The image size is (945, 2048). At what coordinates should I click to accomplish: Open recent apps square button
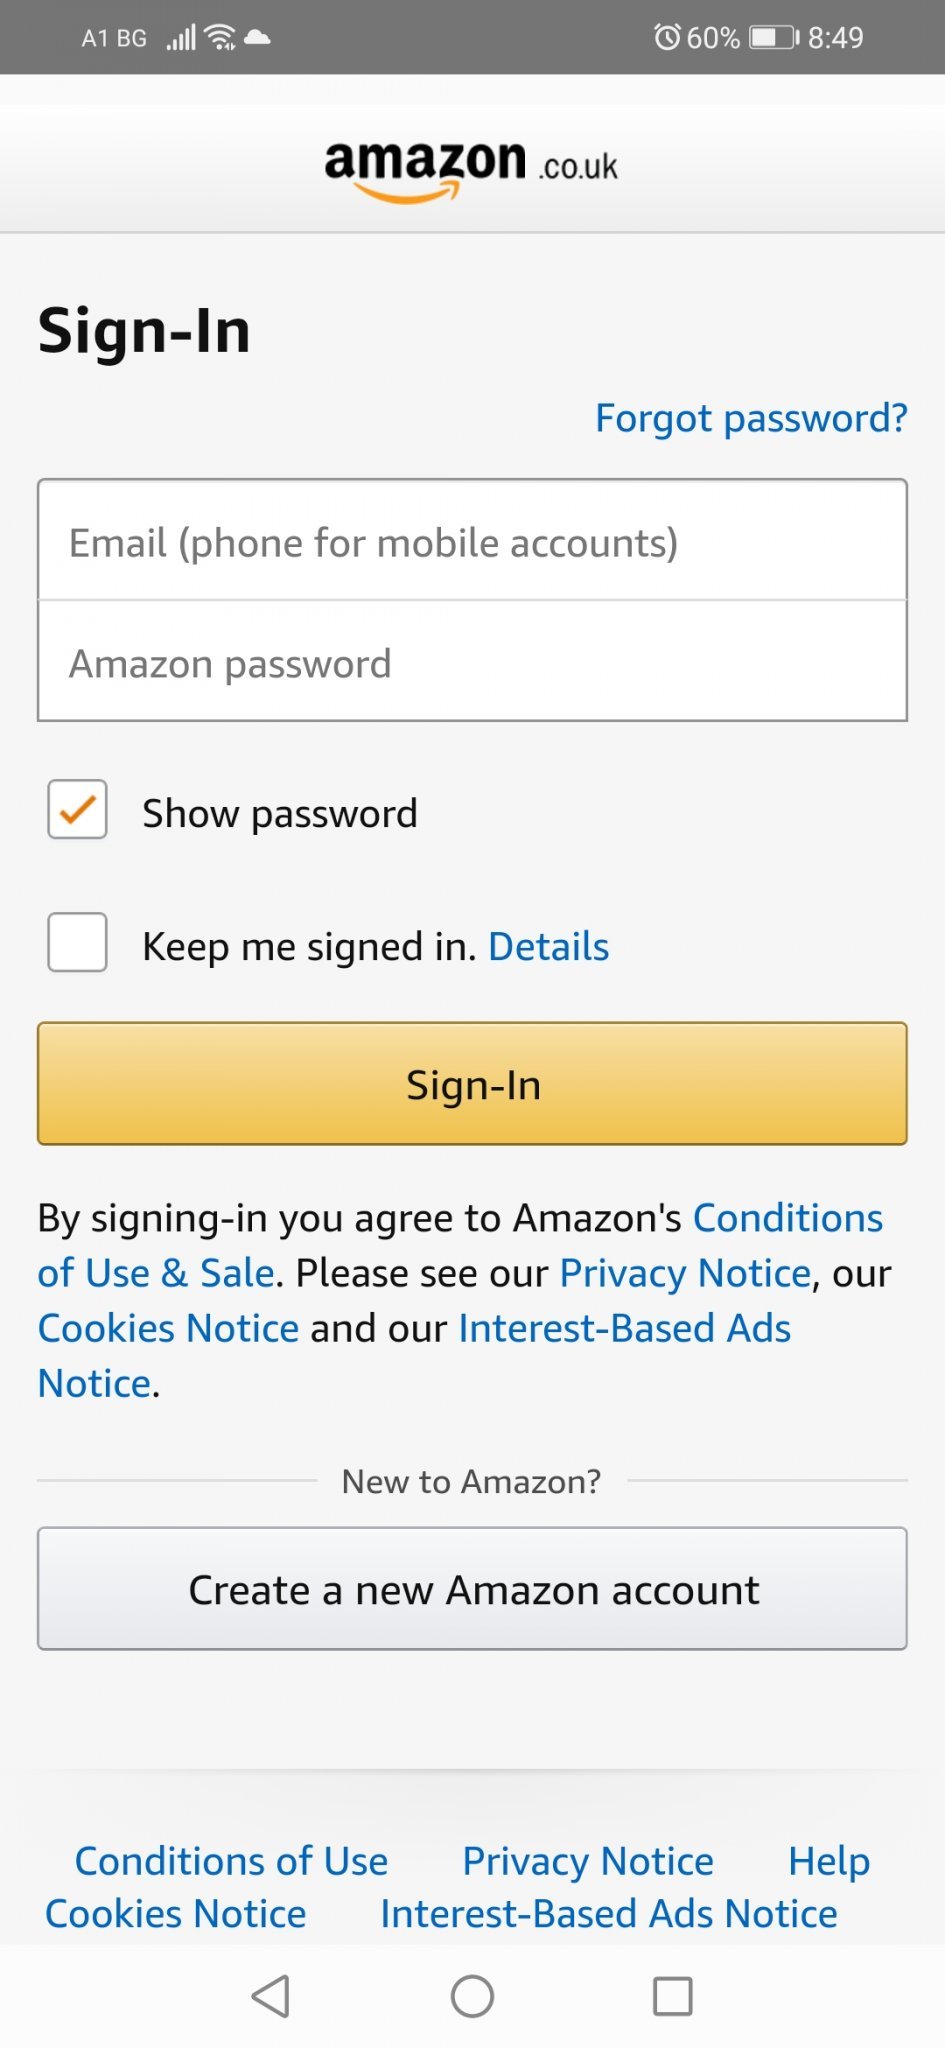pos(672,1996)
